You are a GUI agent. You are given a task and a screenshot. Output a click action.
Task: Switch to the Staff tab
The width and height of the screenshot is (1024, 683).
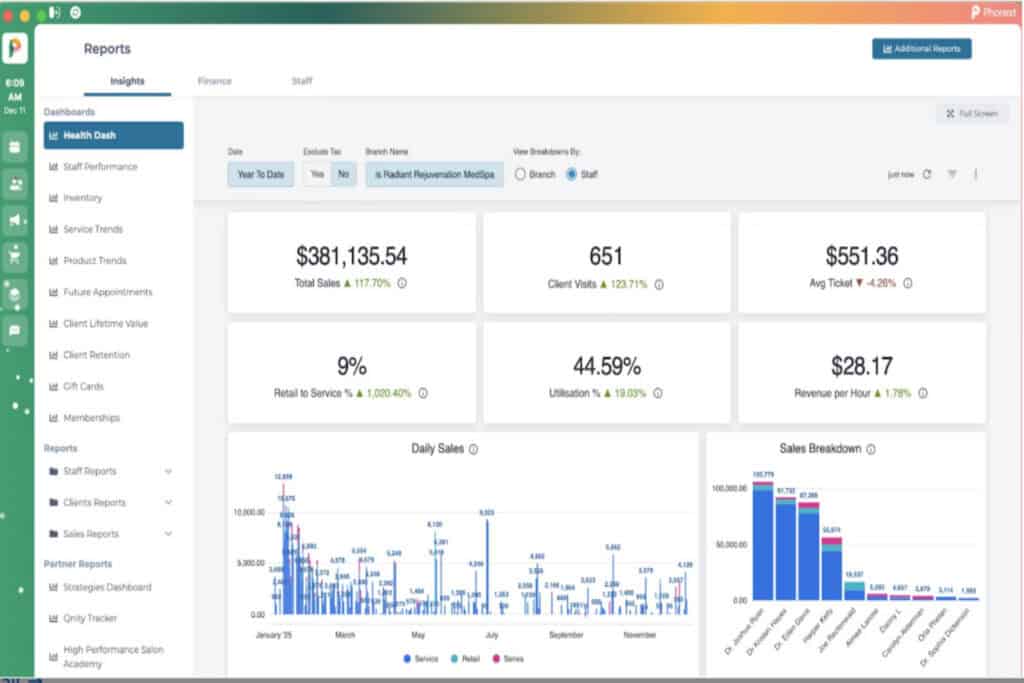(x=302, y=81)
